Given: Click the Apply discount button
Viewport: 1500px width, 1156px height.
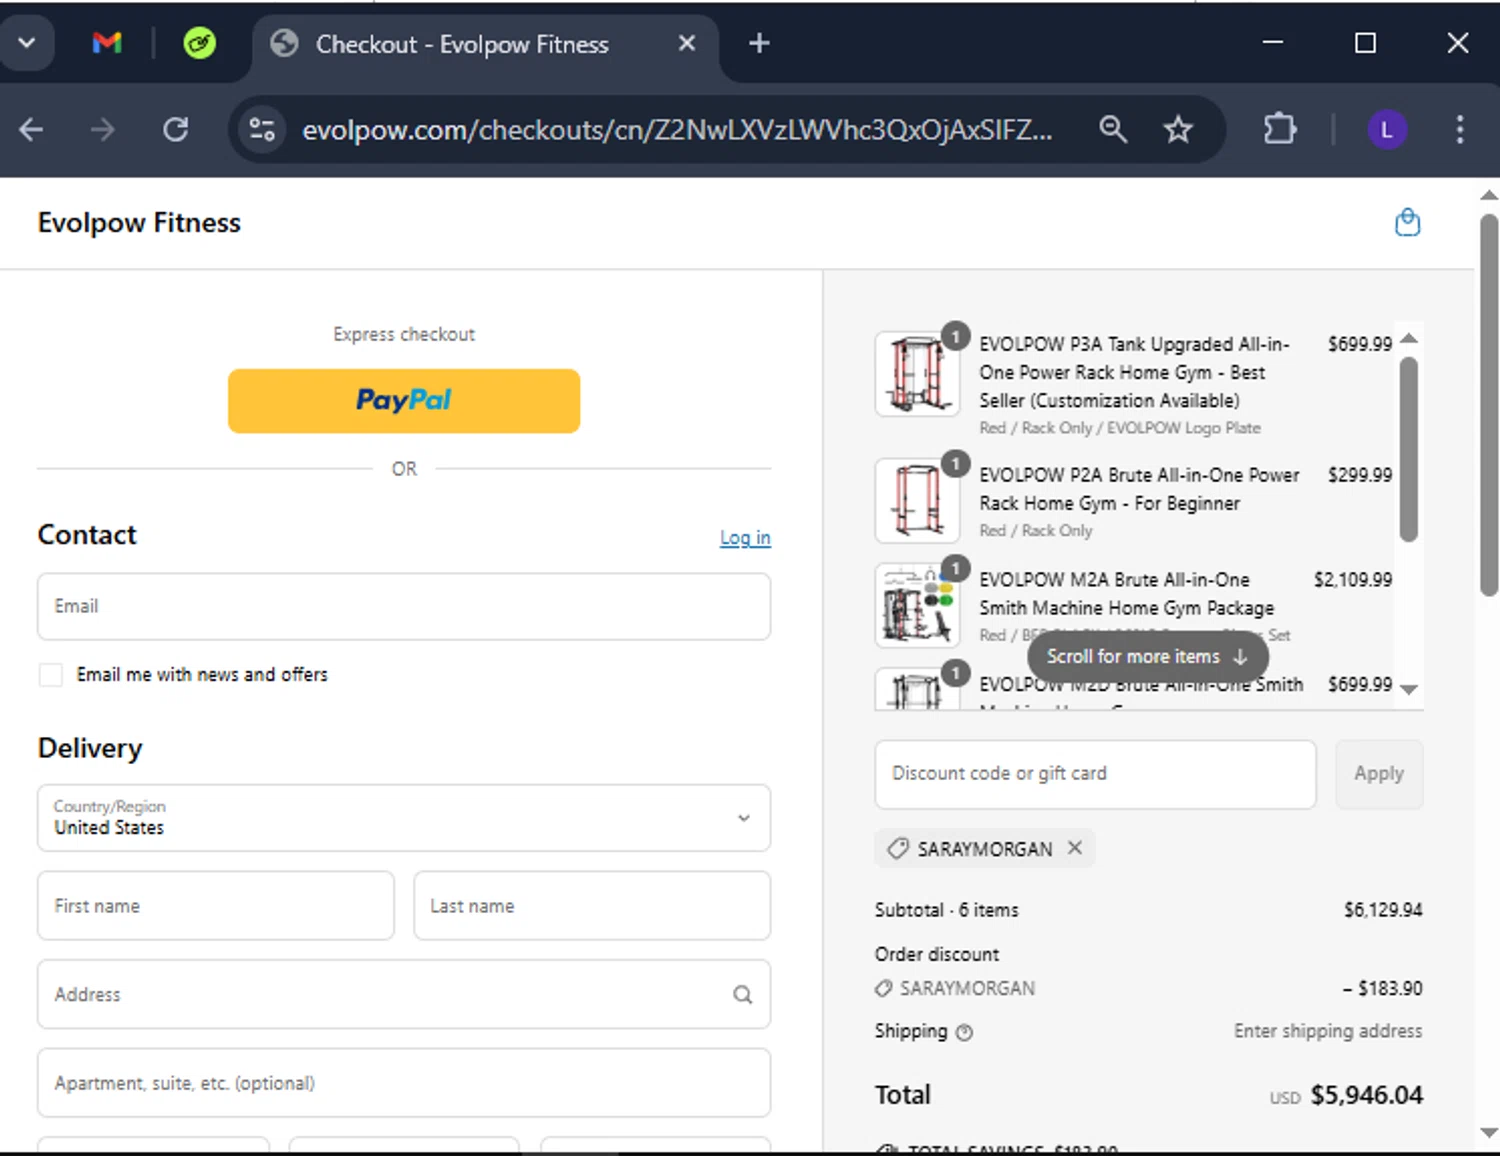Looking at the screenshot, I should click(x=1379, y=774).
